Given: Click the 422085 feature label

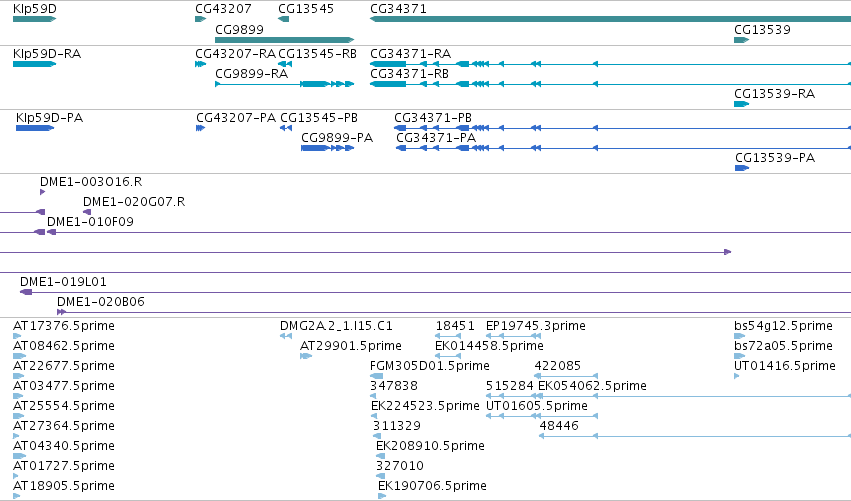Looking at the screenshot, I should tap(558, 366).
